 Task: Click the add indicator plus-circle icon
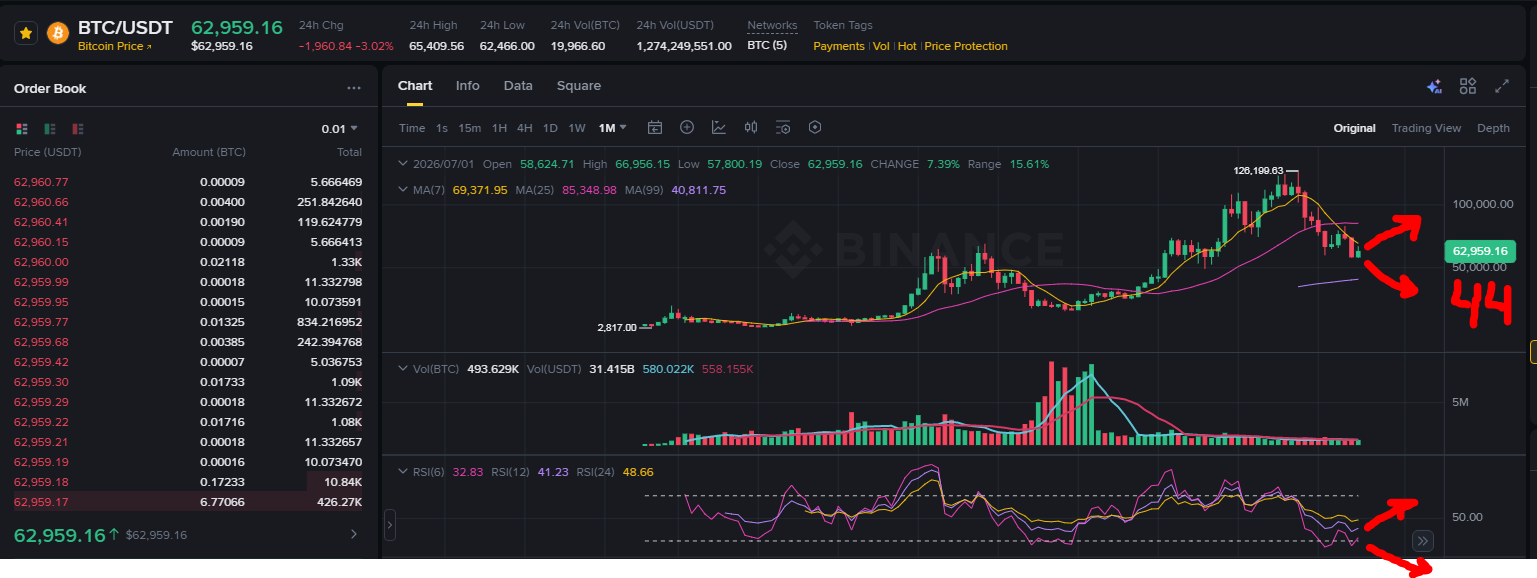(x=687, y=127)
